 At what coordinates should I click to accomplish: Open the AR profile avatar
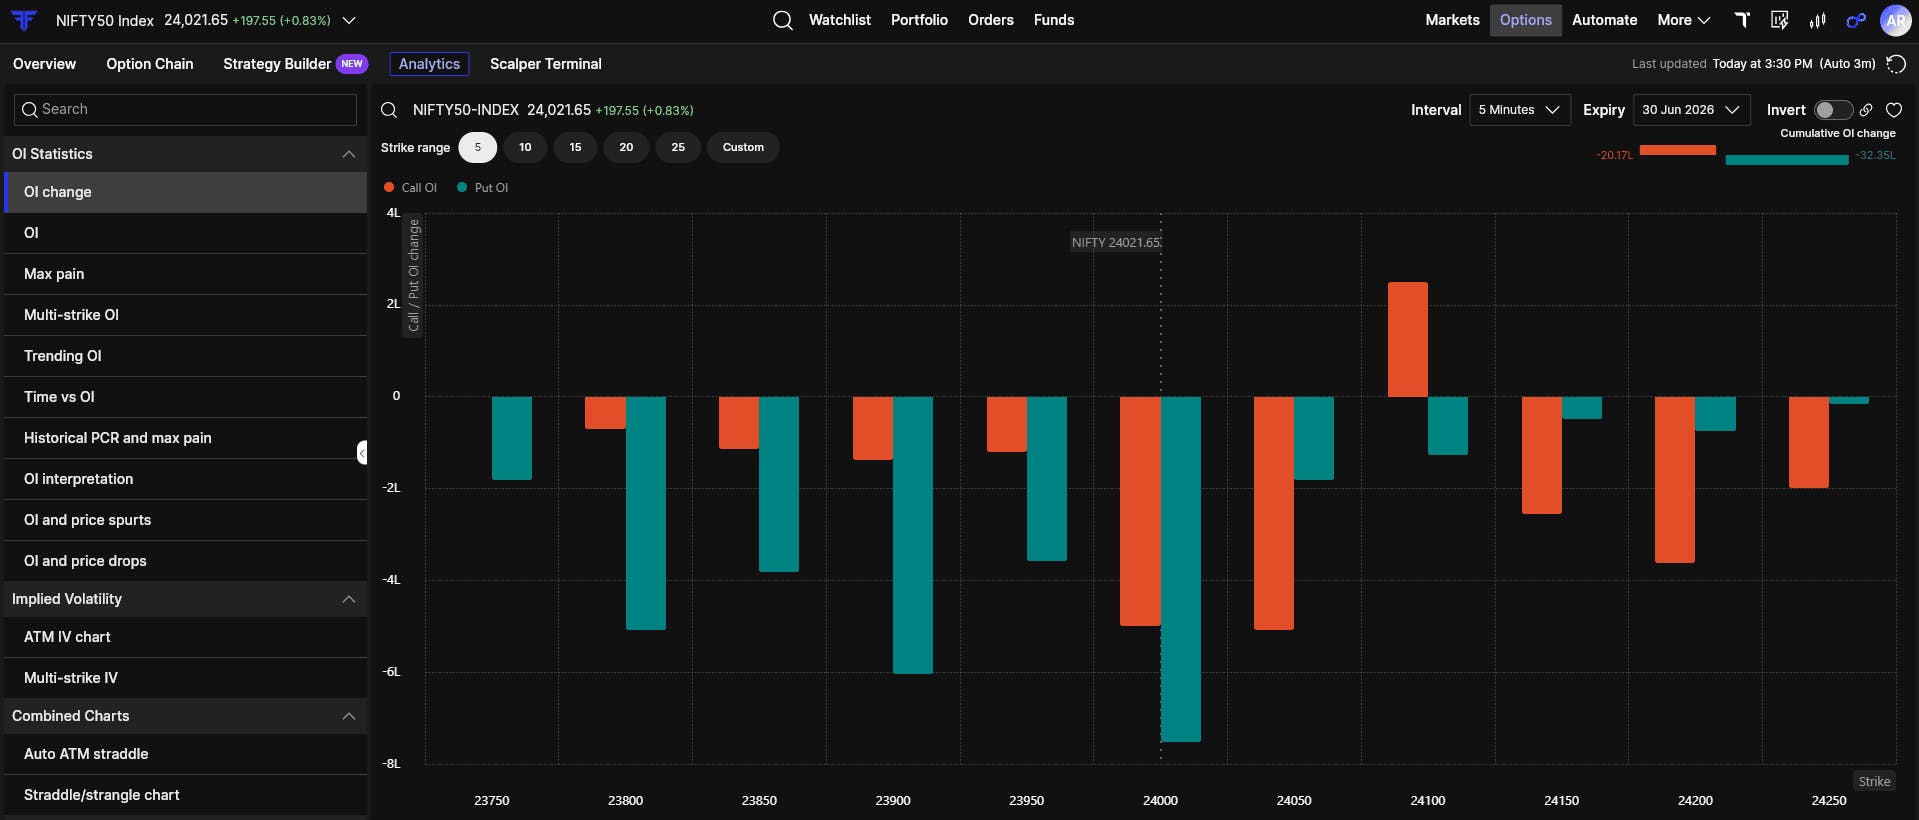1895,20
